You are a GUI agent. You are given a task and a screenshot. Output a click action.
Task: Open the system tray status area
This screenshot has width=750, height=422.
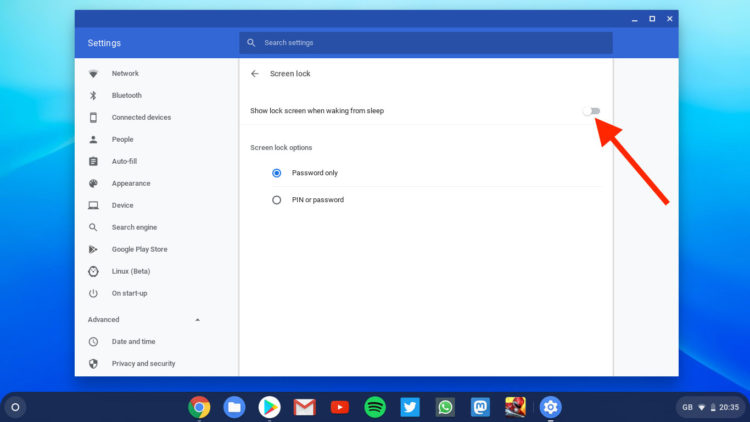tap(711, 407)
